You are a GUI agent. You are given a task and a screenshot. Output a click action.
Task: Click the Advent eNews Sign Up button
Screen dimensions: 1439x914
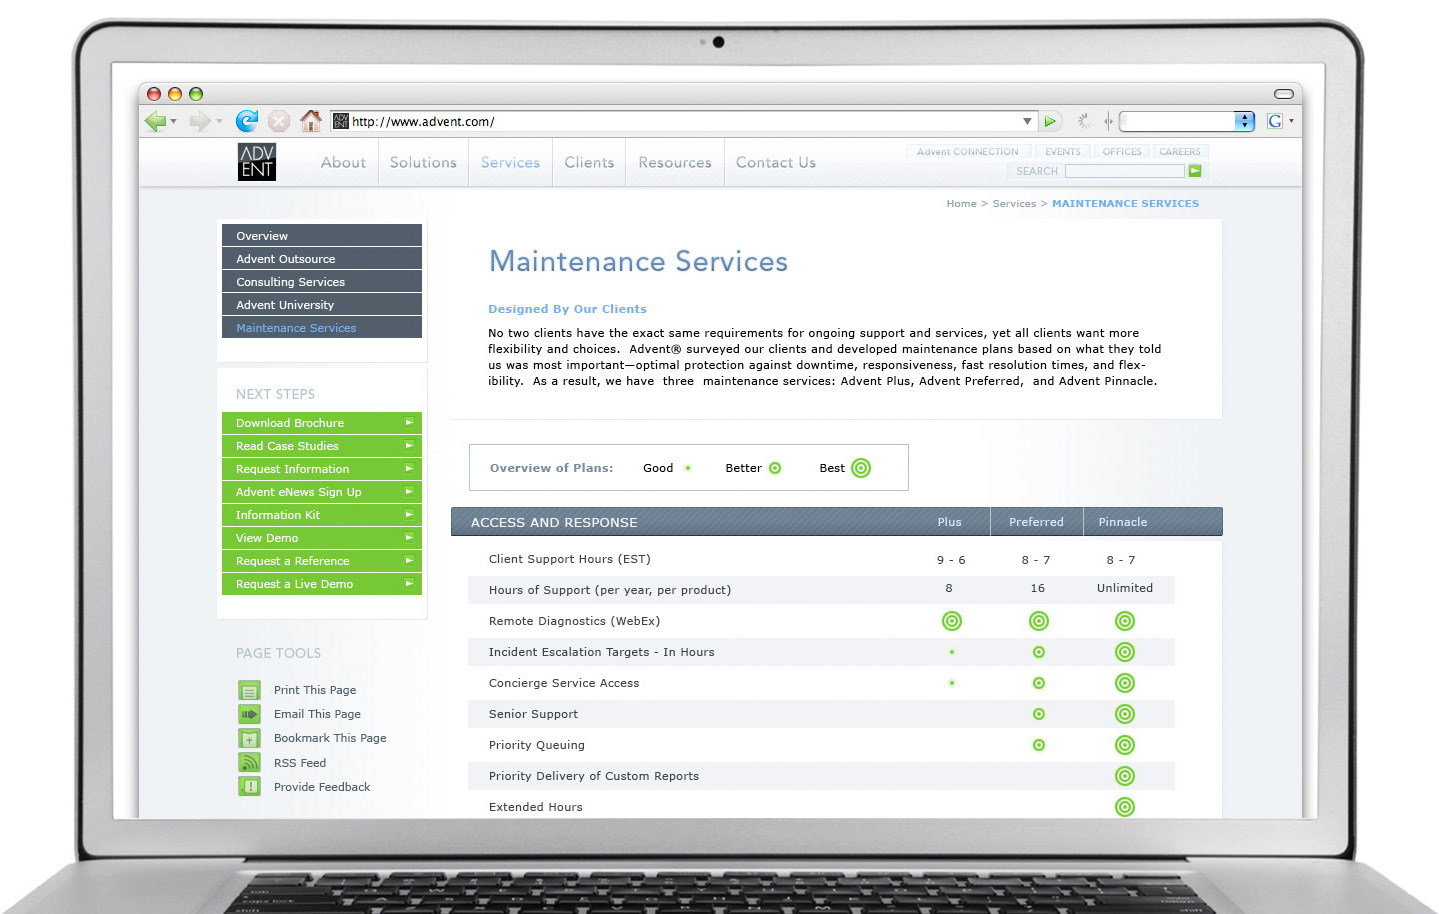point(322,492)
